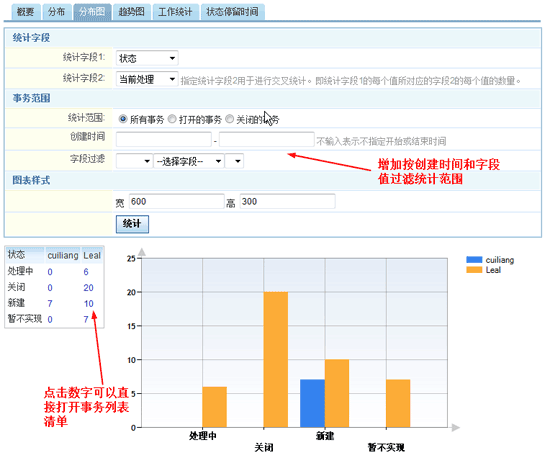Click the orange Leal legend swatch
Screen dimensions: 550x458
click(474, 270)
